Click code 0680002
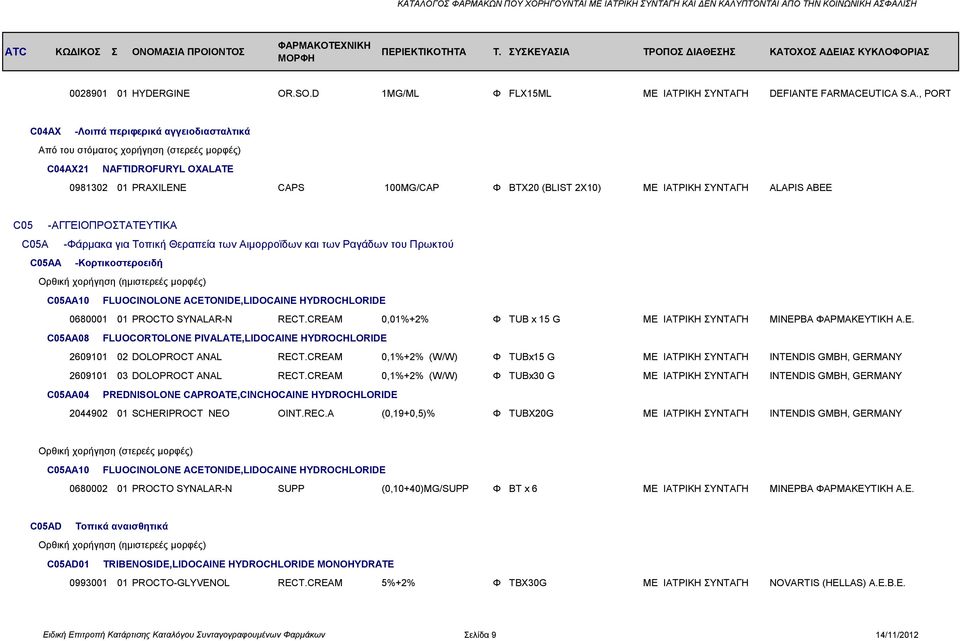The width and height of the screenshot is (960, 641). [88, 489]
